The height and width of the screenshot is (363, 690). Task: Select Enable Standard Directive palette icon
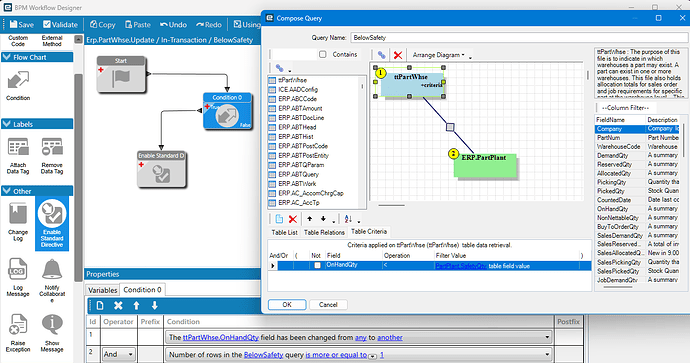[52, 224]
